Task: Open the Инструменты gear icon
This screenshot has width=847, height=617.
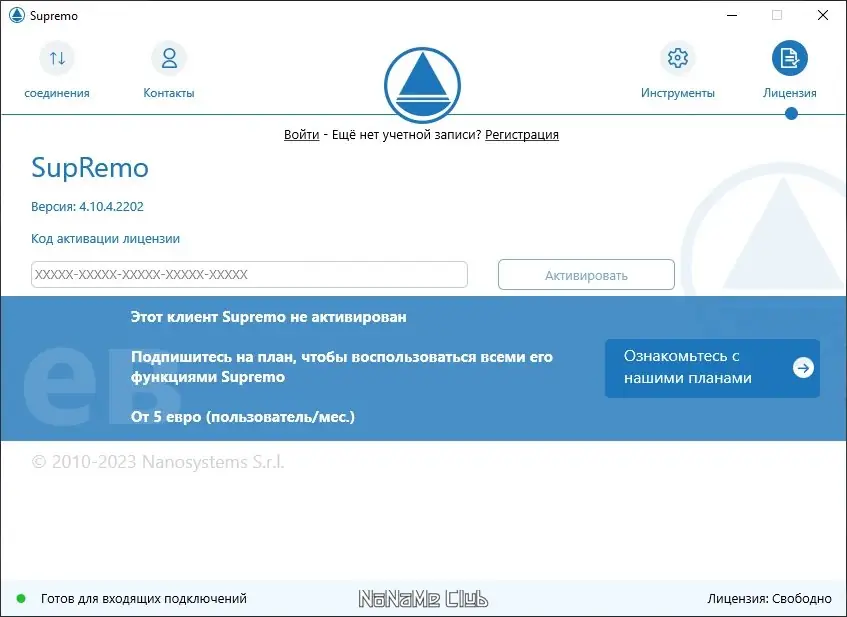Action: (x=678, y=58)
